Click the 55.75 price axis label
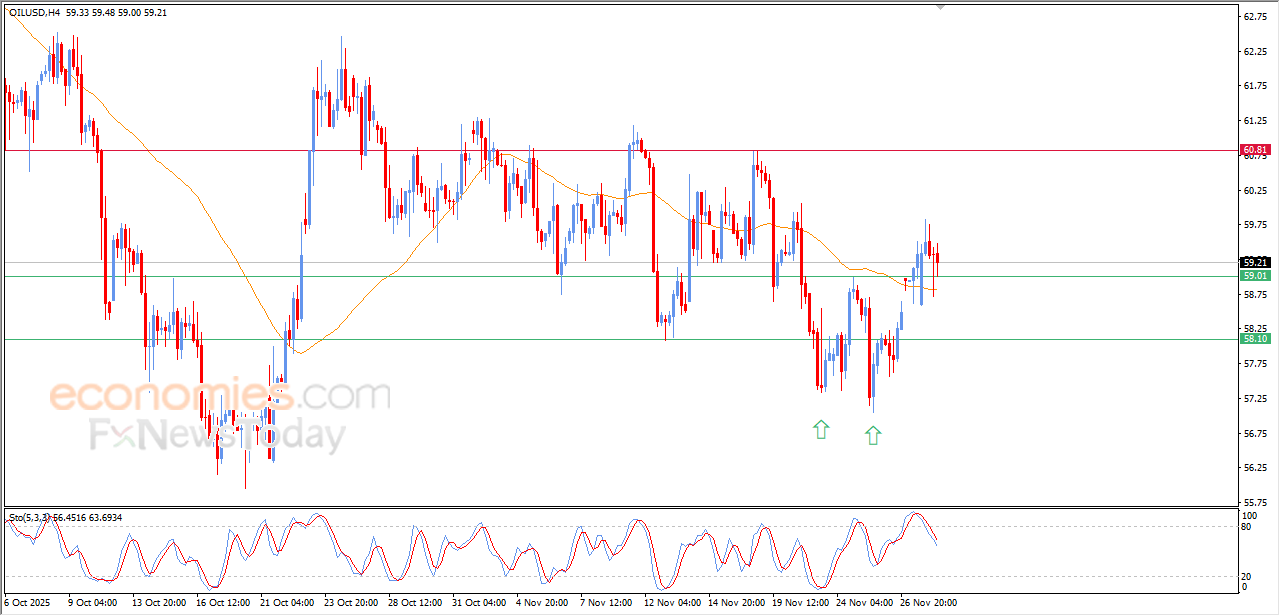1280x616 pixels. coord(1255,503)
